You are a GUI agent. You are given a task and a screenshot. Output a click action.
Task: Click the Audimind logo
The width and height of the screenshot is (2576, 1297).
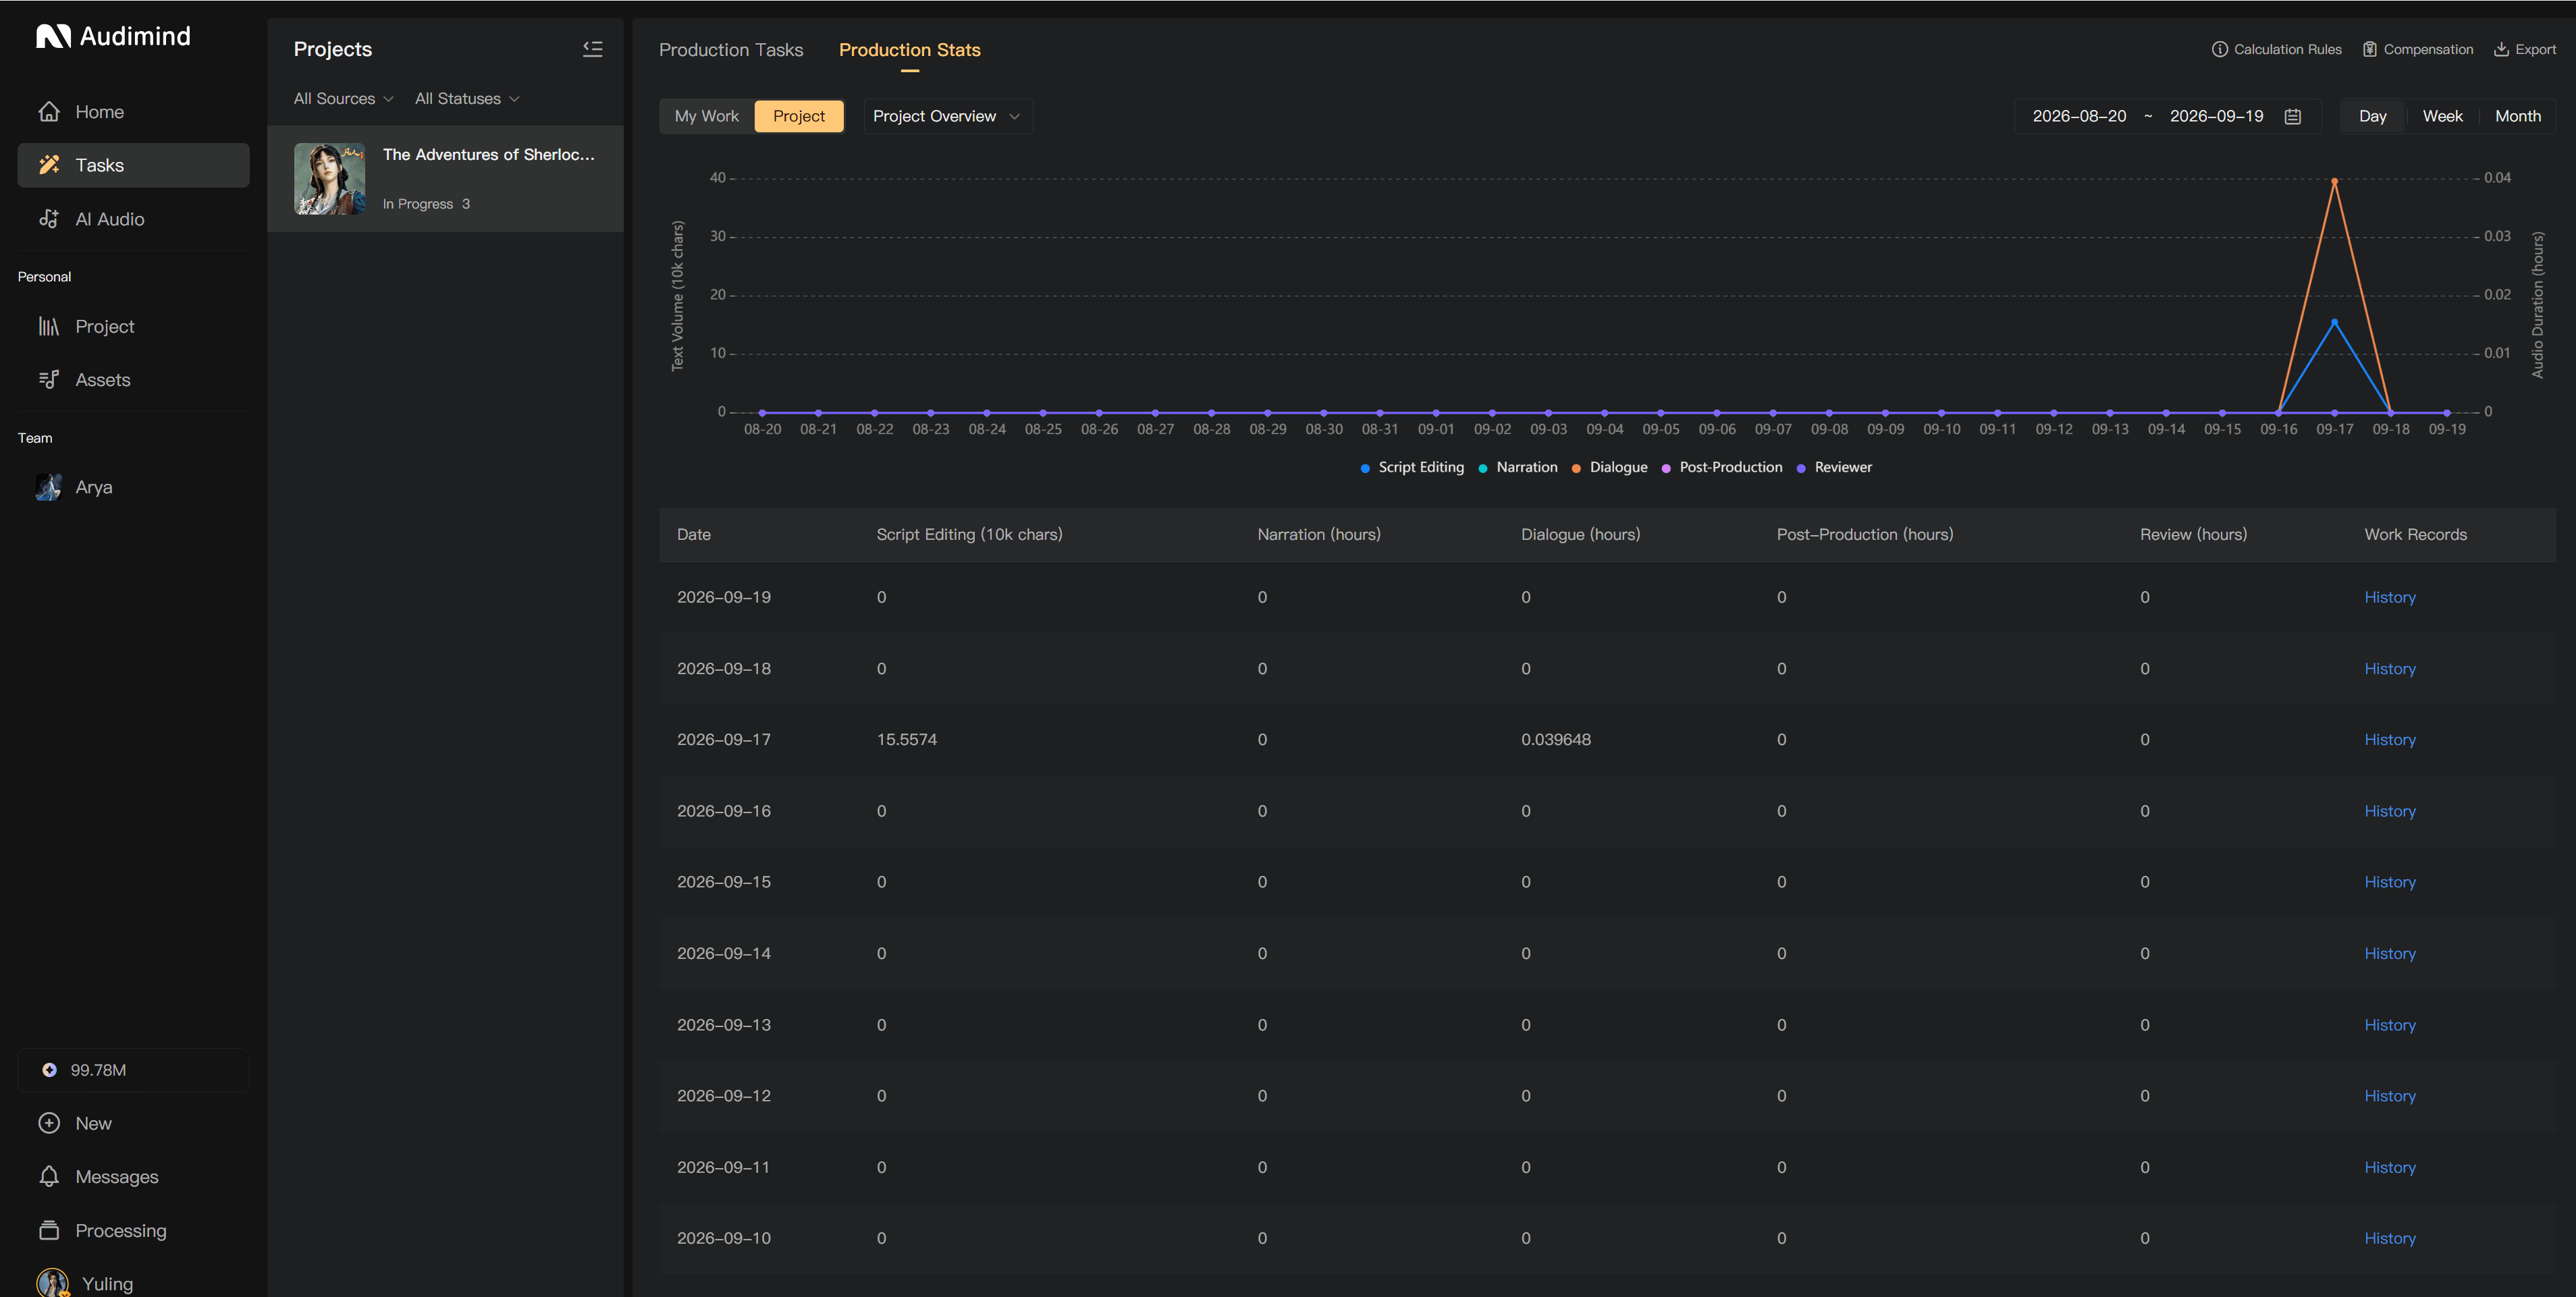pos(113,36)
